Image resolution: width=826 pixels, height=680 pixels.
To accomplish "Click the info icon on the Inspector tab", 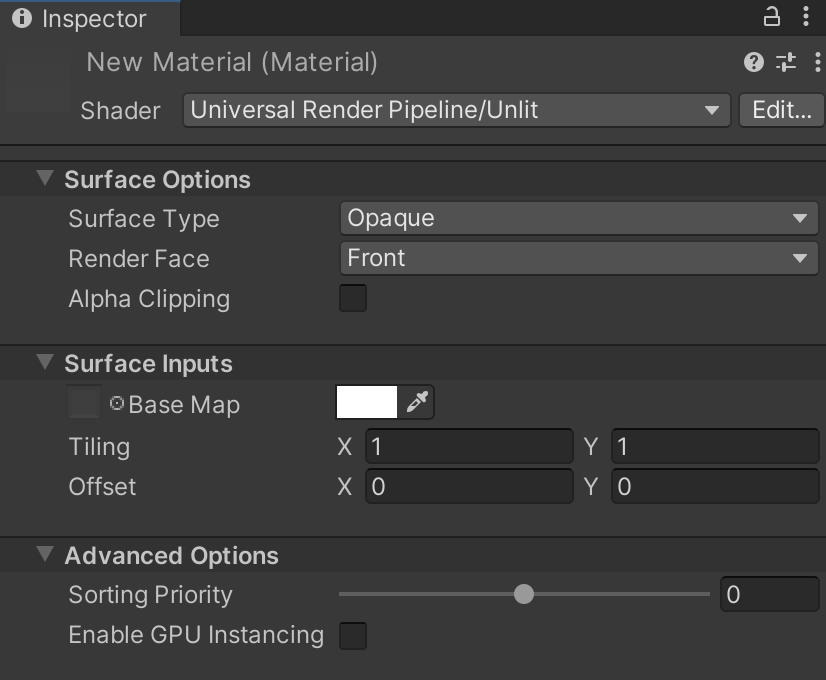I will click(22, 17).
